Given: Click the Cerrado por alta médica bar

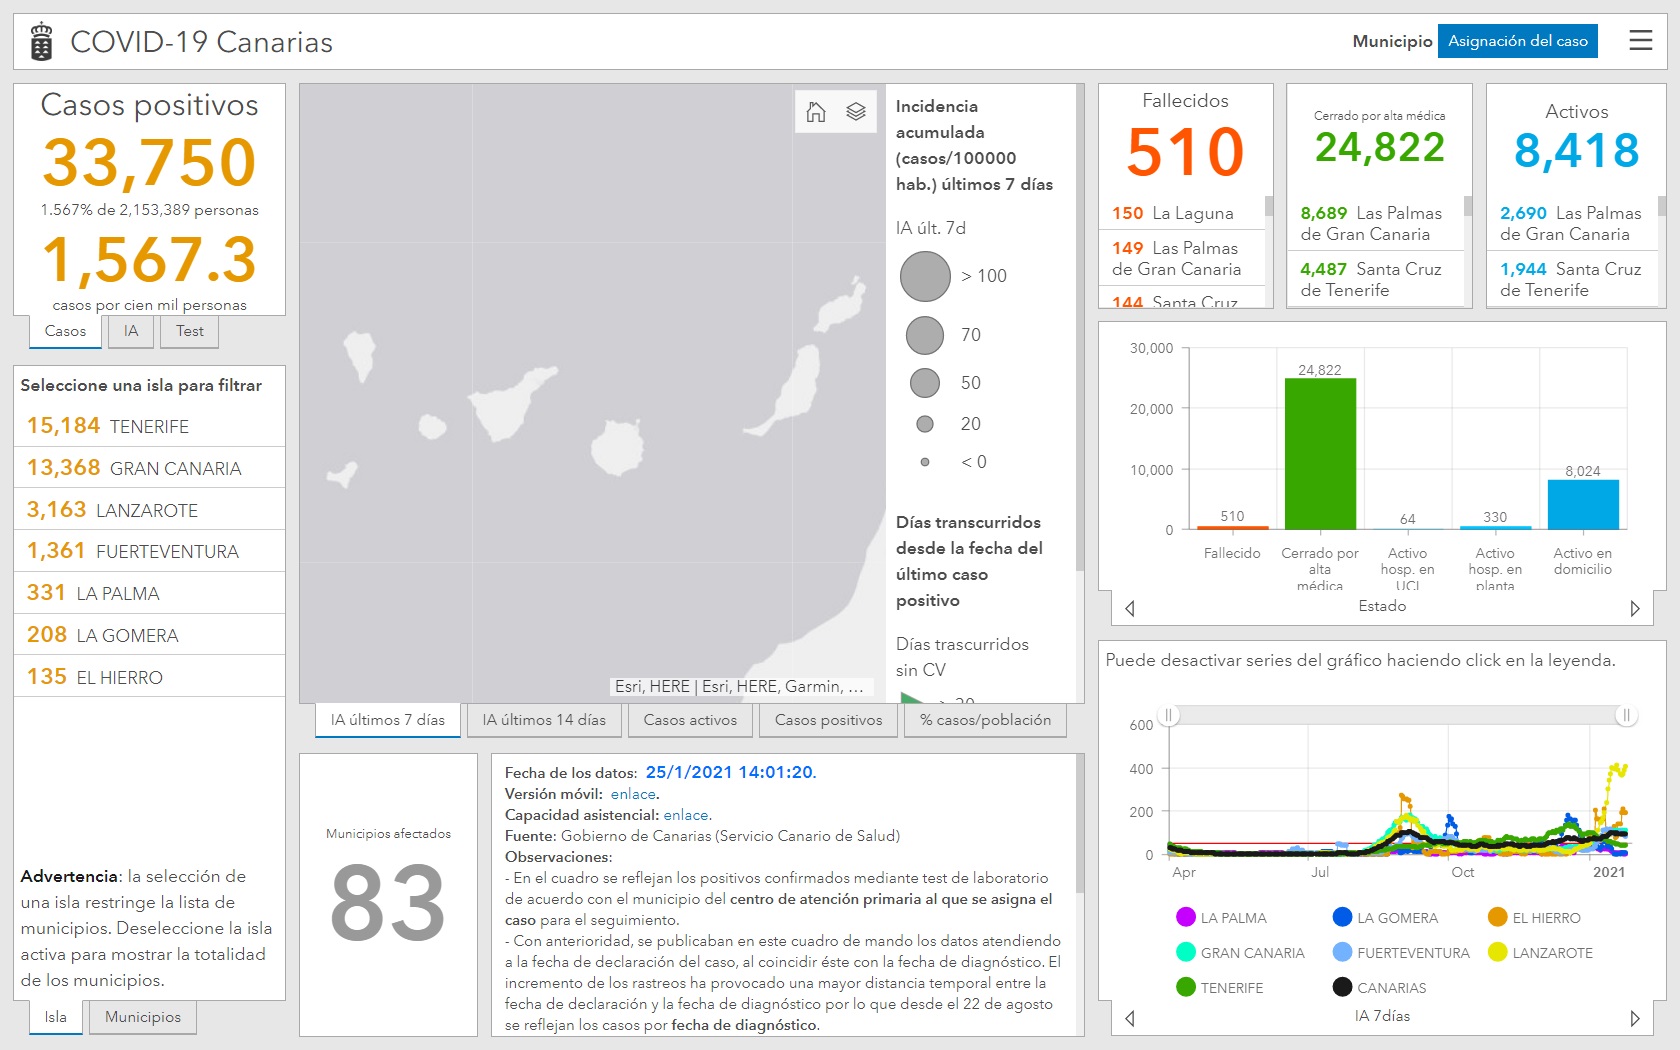Looking at the screenshot, I should pos(1320,453).
